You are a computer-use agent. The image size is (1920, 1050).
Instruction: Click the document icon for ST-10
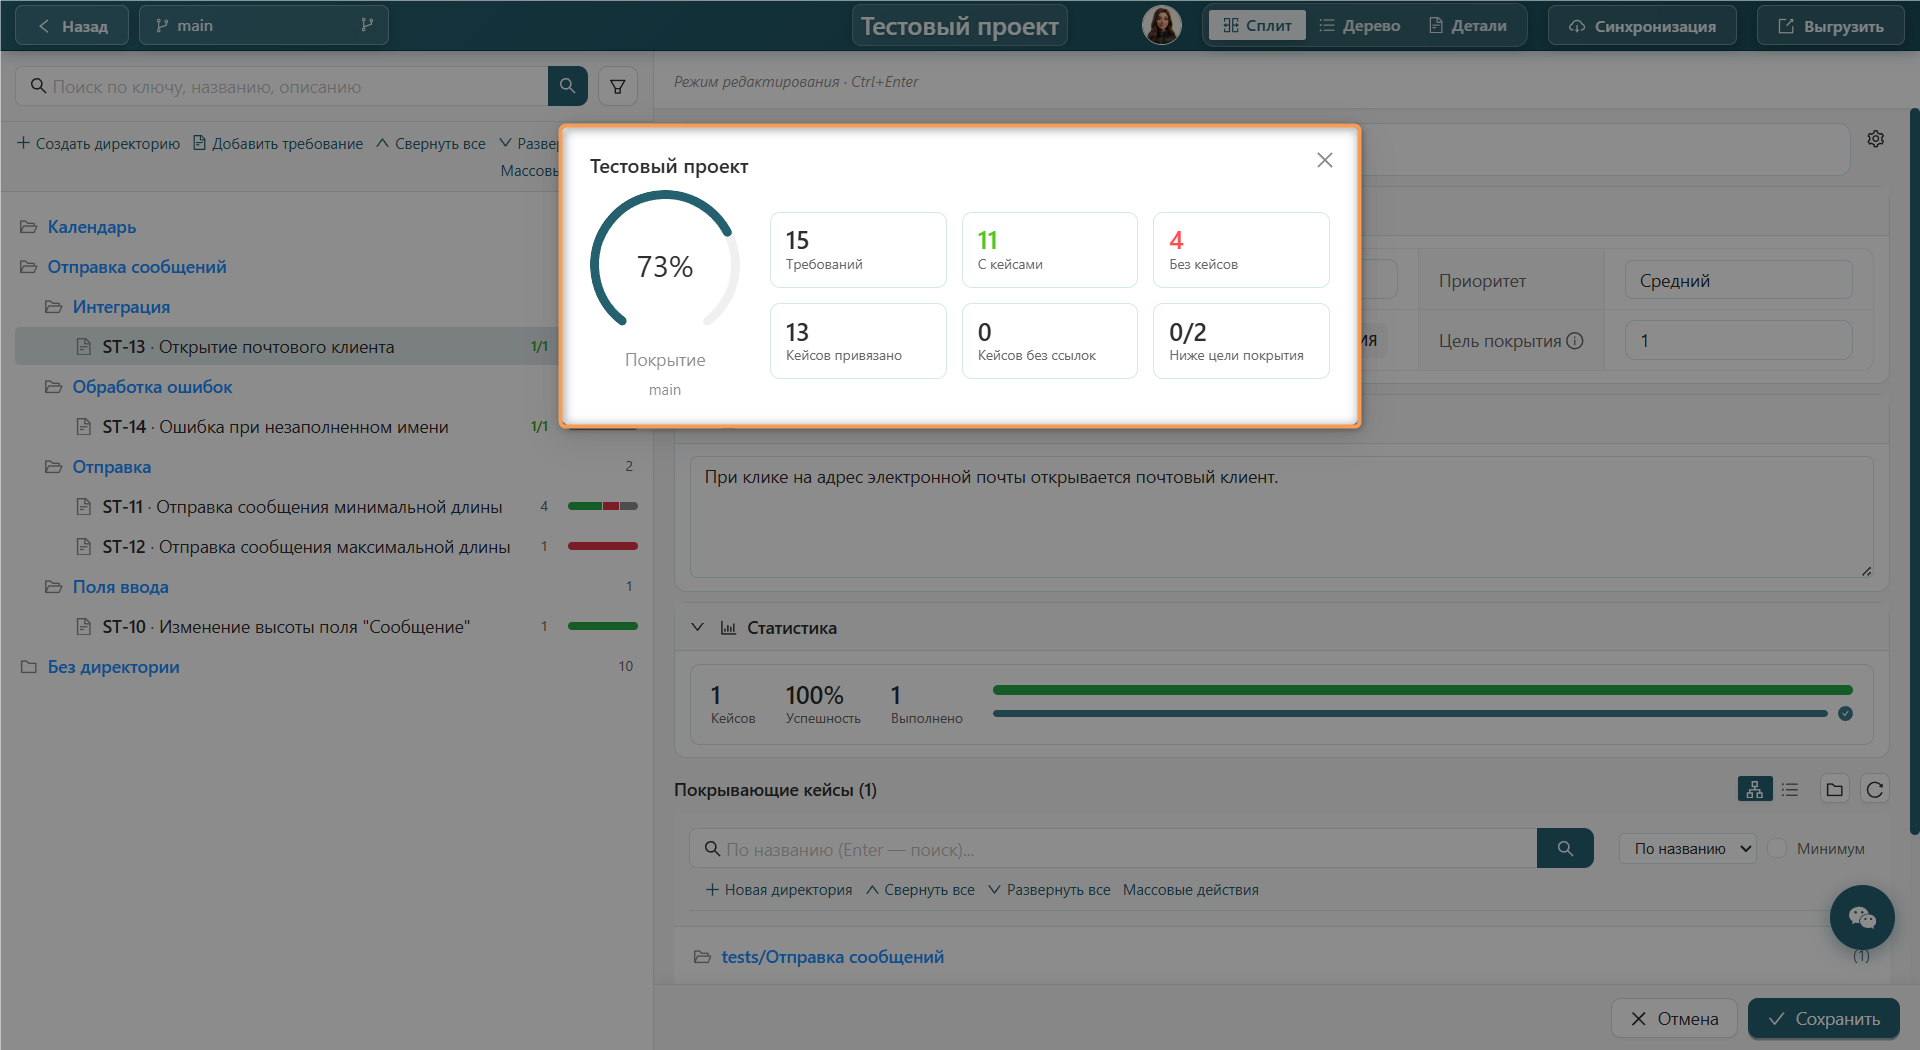(84, 627)
